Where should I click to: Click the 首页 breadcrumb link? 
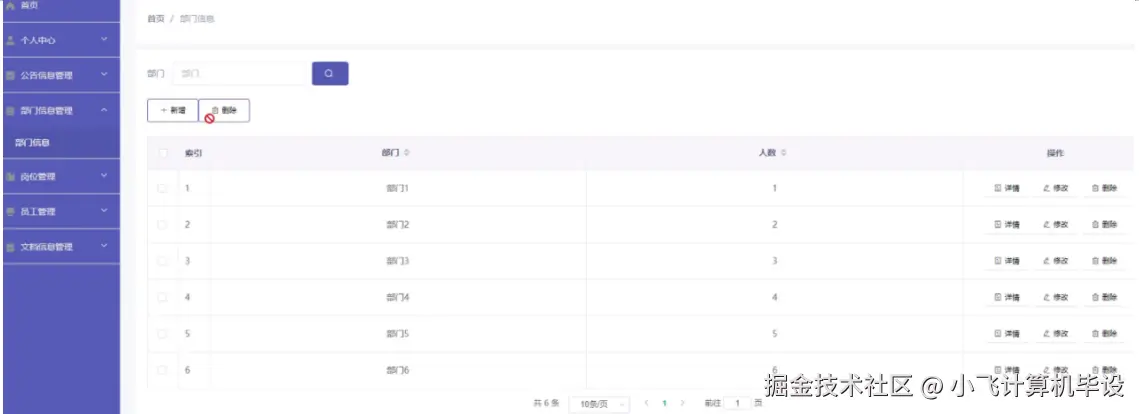point(155,19)
